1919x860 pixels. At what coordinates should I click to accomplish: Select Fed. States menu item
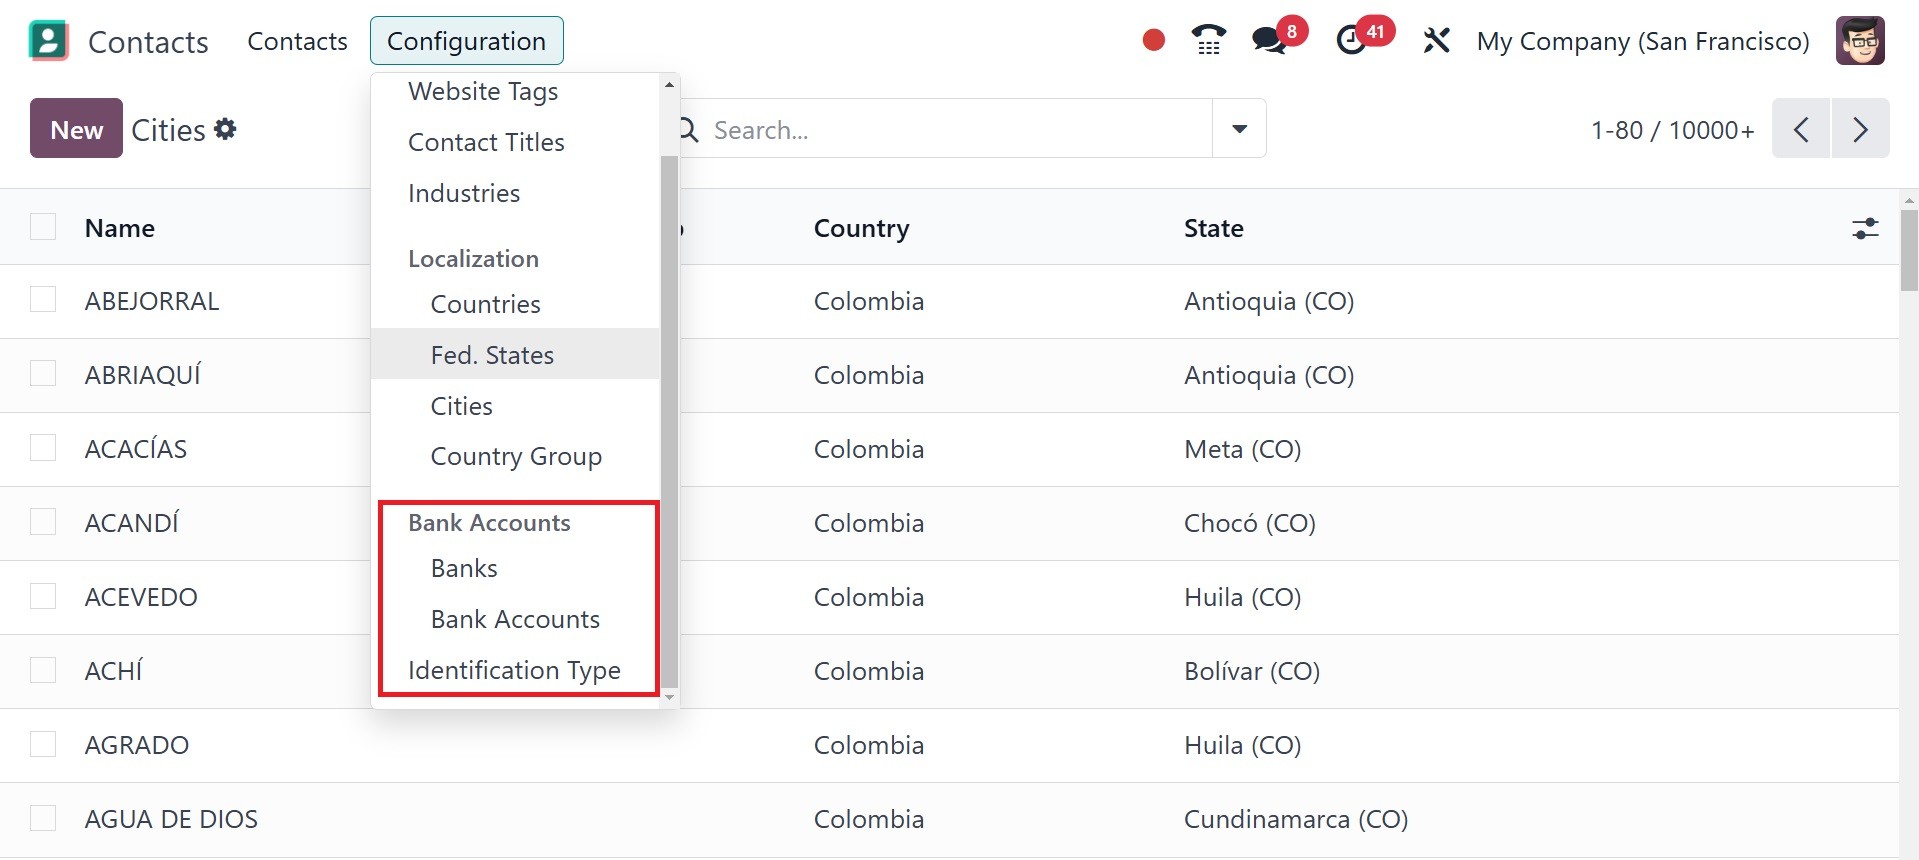[492, 355]
